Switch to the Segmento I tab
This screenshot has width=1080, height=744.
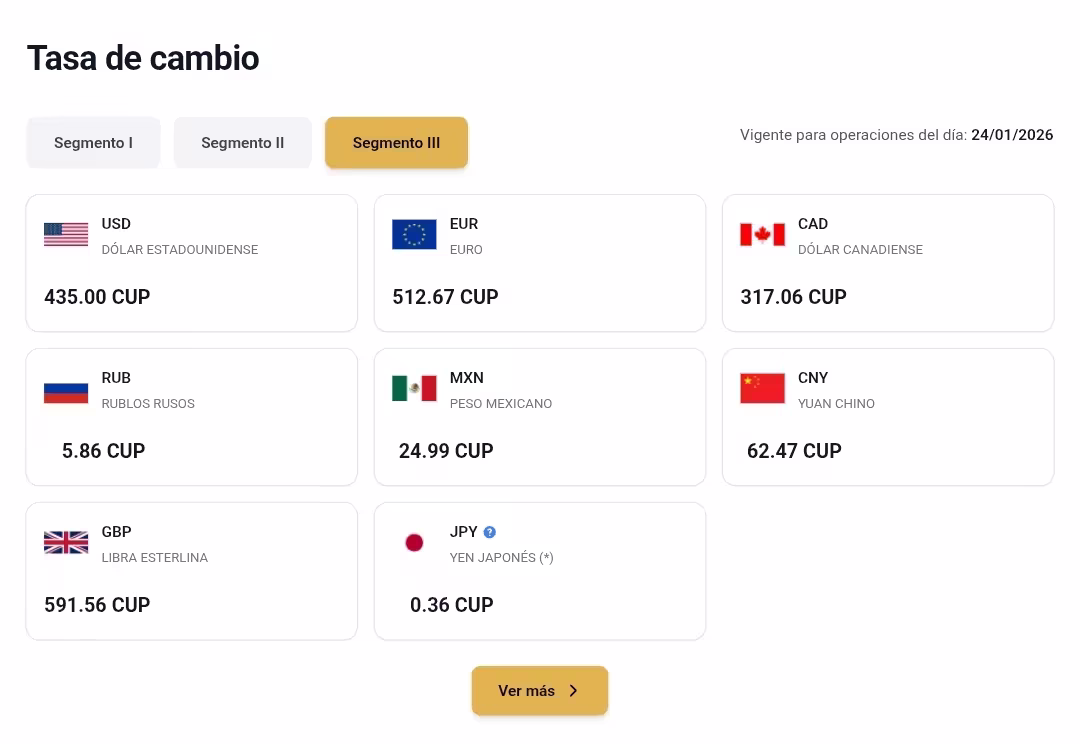click(93, 143)
